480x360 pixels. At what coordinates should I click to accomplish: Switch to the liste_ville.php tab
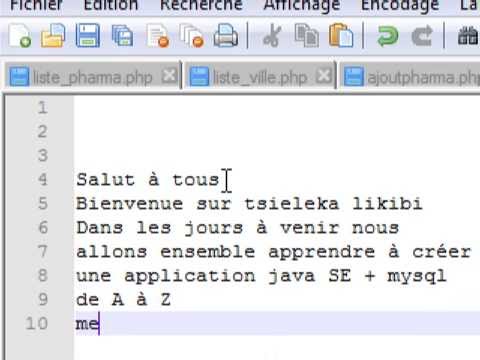coord(260,77)
